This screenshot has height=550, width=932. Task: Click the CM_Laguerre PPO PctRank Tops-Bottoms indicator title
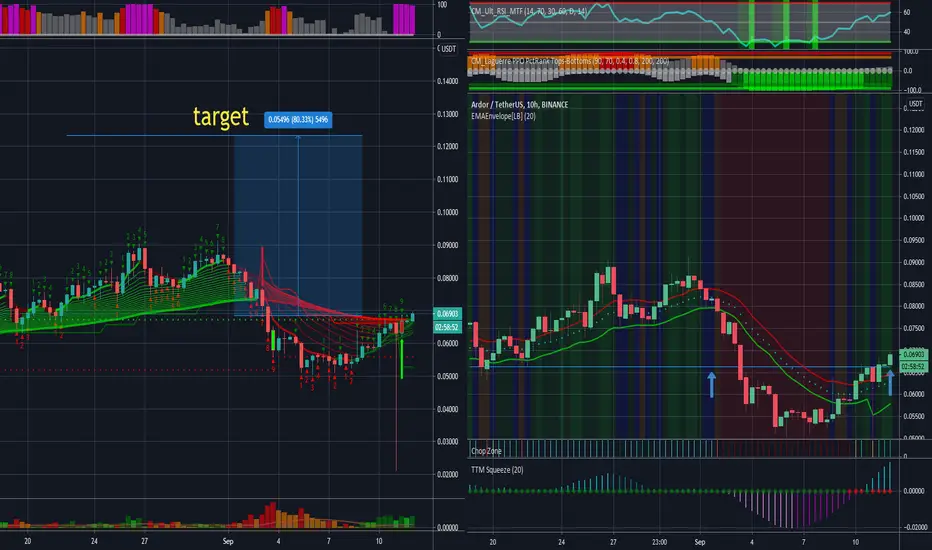coord(570,61)
